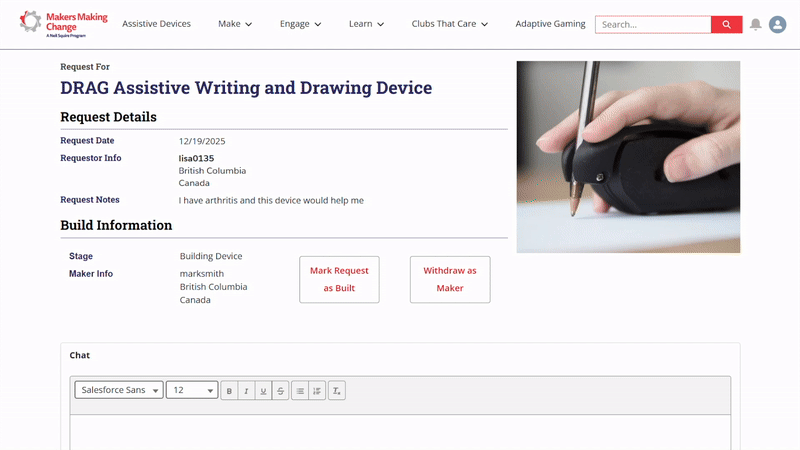The height and width of the screenshot is (450, 800).
Task: Click the Request Details heading
Action: pyautogui.click(x=108, y=117)
